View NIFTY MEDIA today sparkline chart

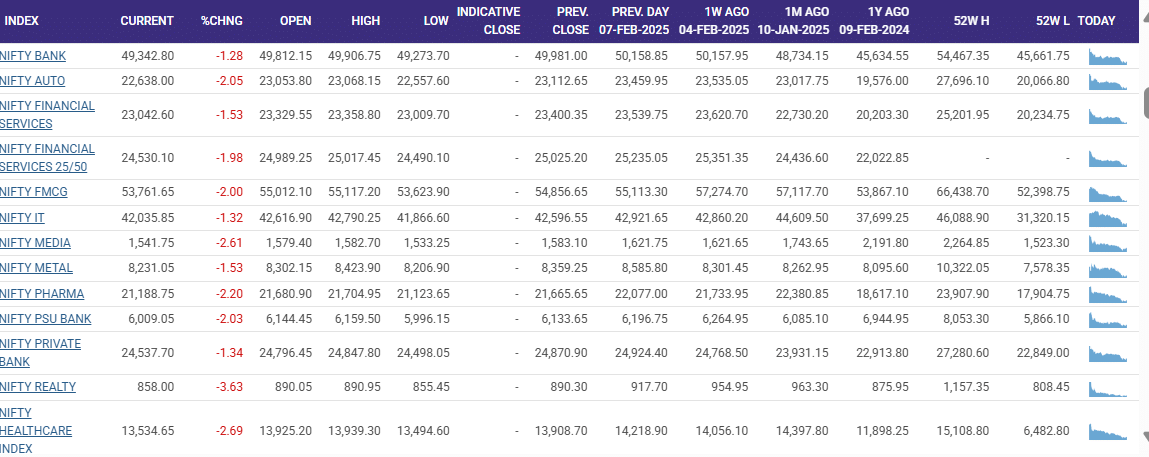pos(1108,244)
